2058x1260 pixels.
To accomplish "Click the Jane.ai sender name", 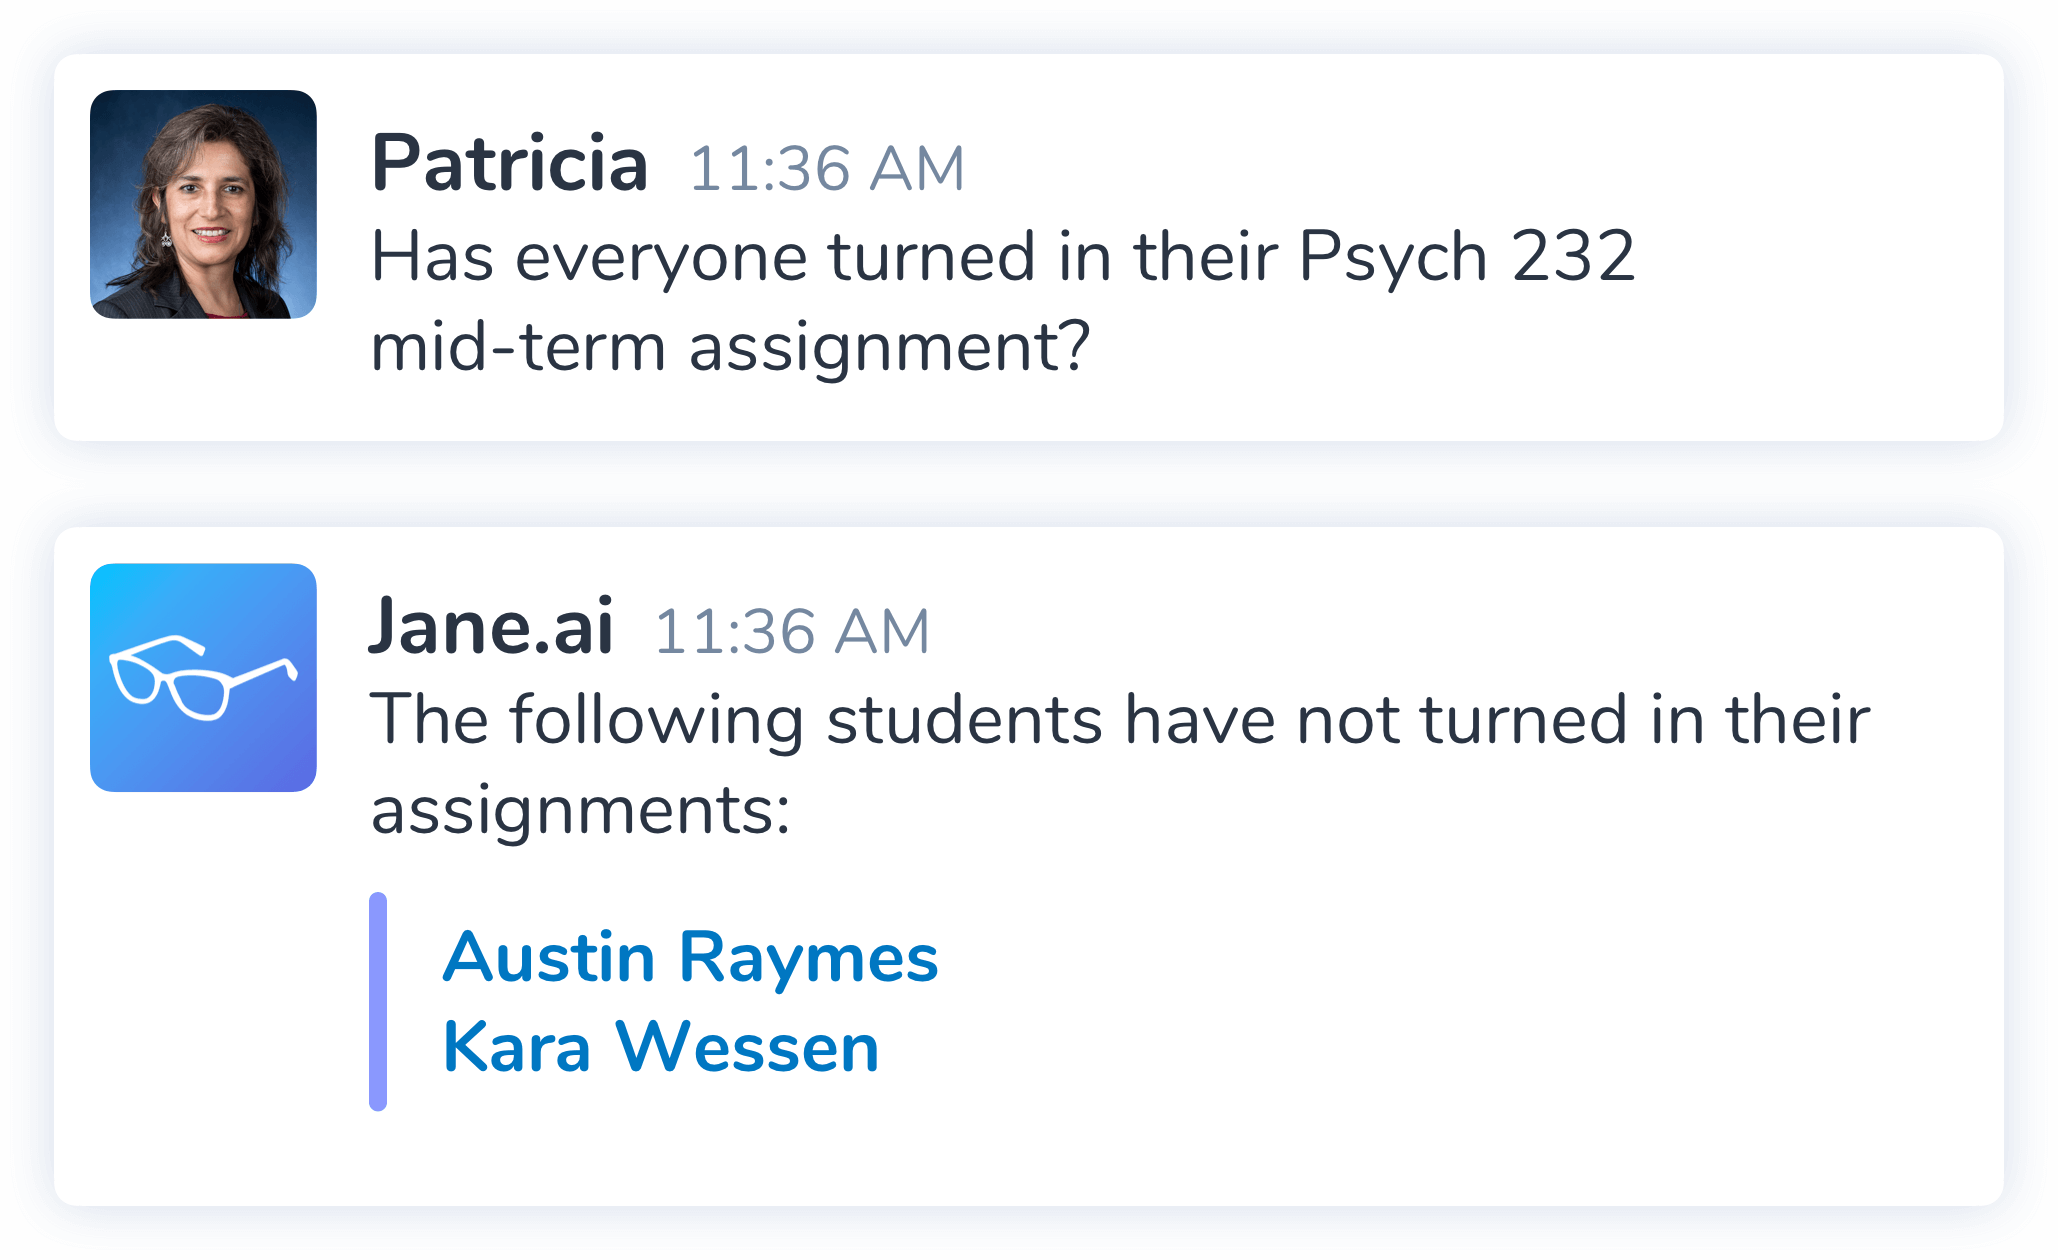I will coord(491,628).
